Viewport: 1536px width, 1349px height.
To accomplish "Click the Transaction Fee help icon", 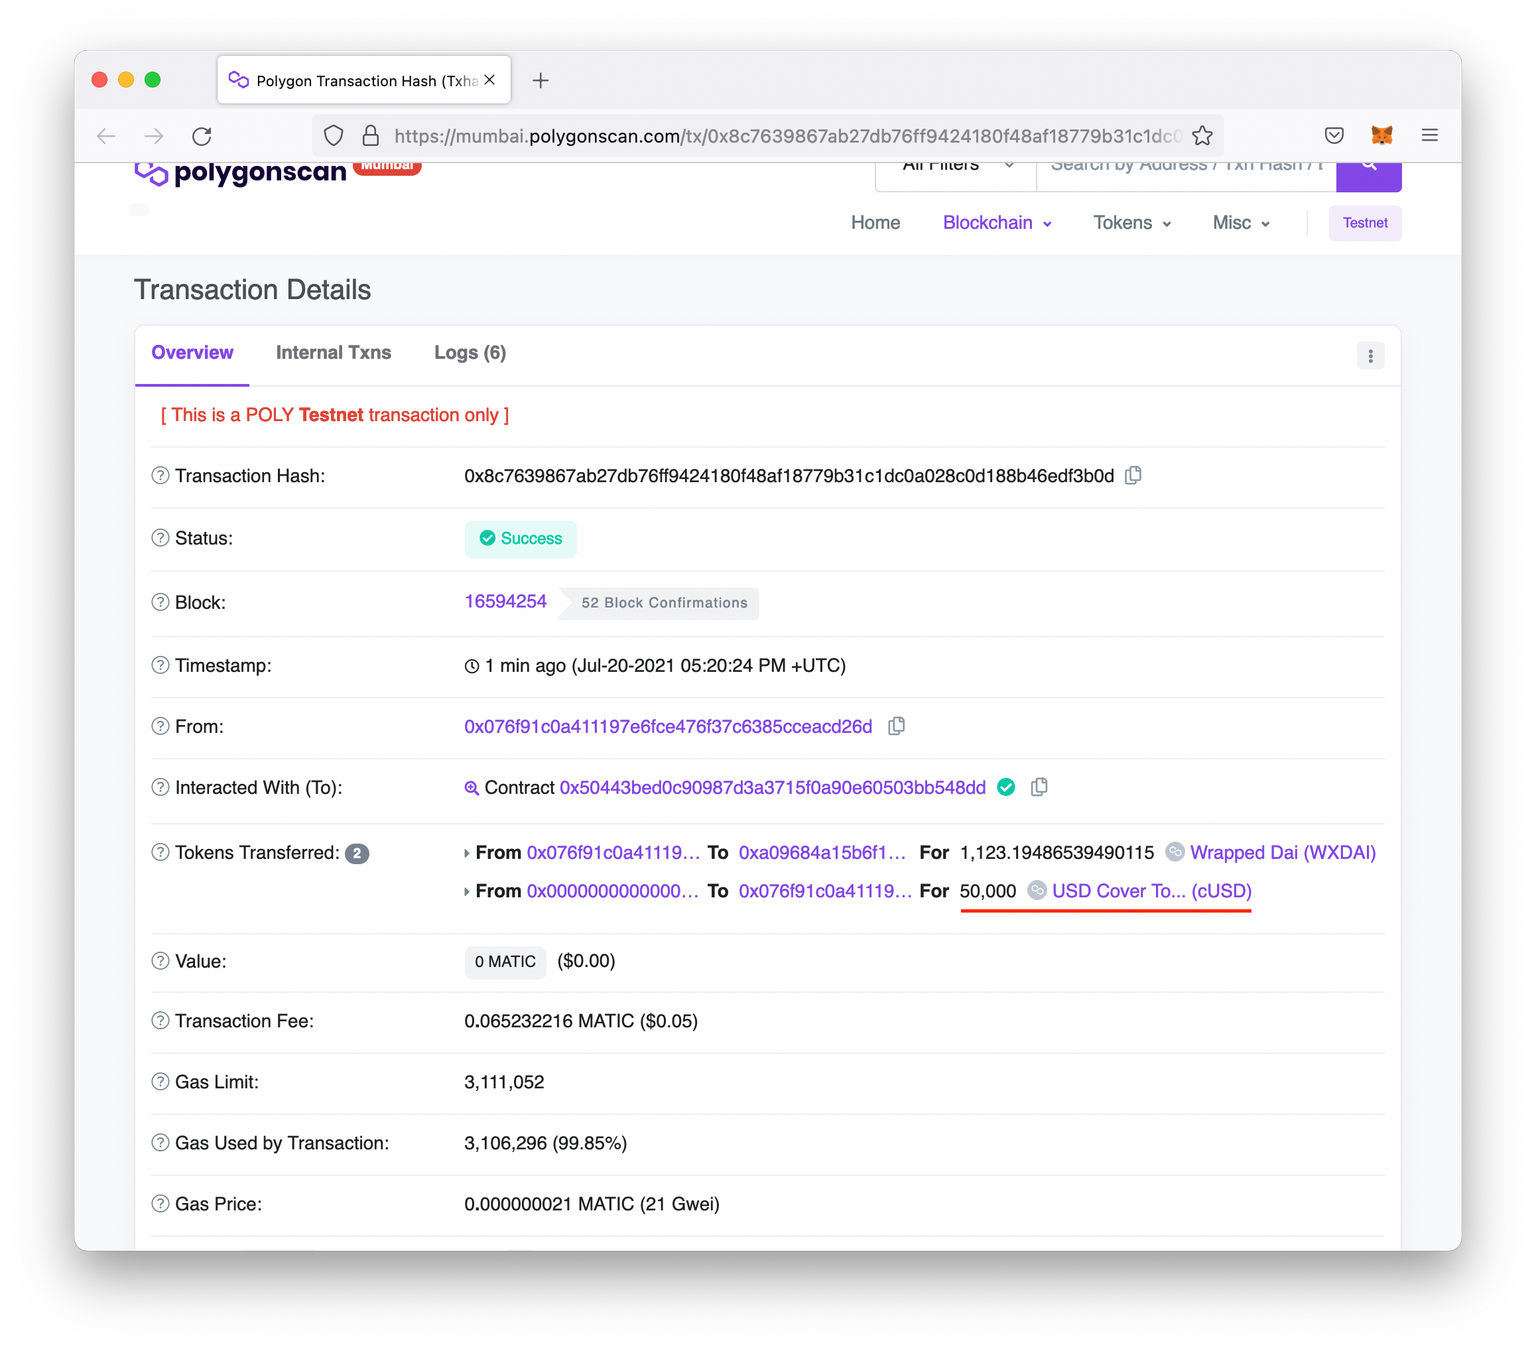I will [160, 1021].
